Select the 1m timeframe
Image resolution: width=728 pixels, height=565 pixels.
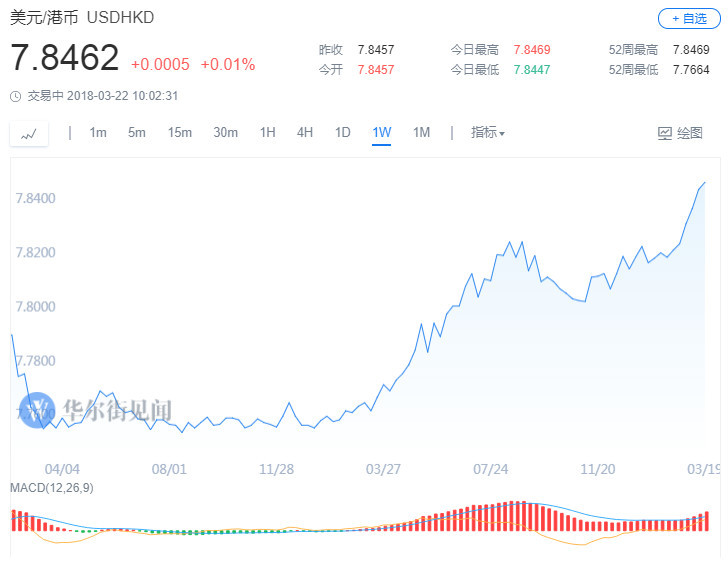point(98,133)
